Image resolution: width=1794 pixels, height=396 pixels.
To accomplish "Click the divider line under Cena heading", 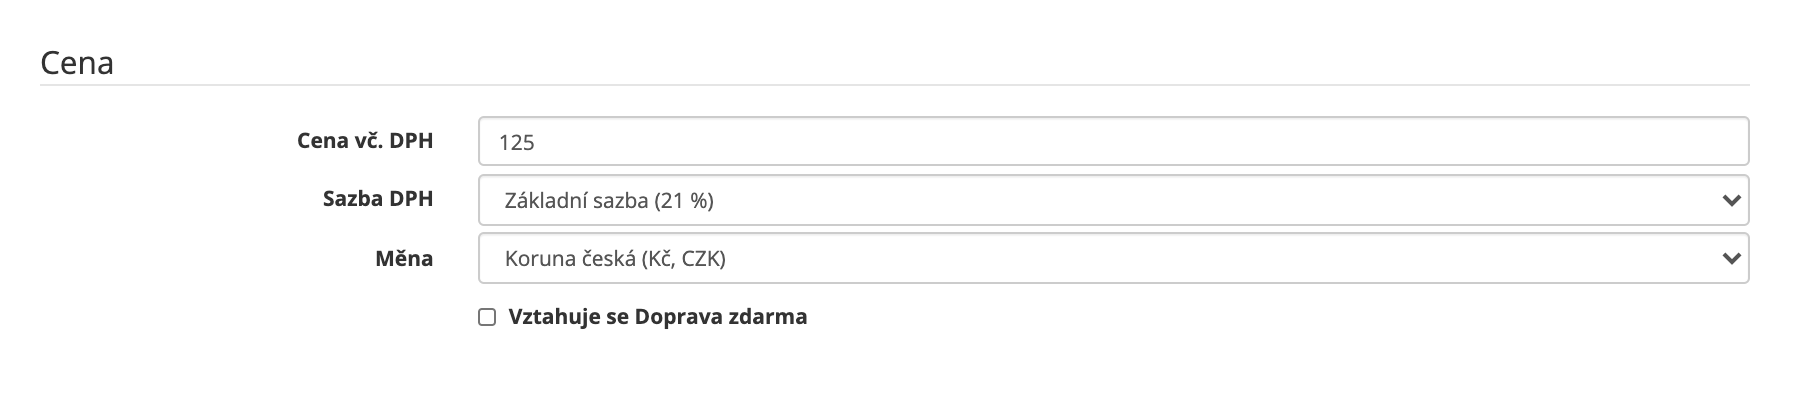I will pyautogui.click(x=895, y=85).
